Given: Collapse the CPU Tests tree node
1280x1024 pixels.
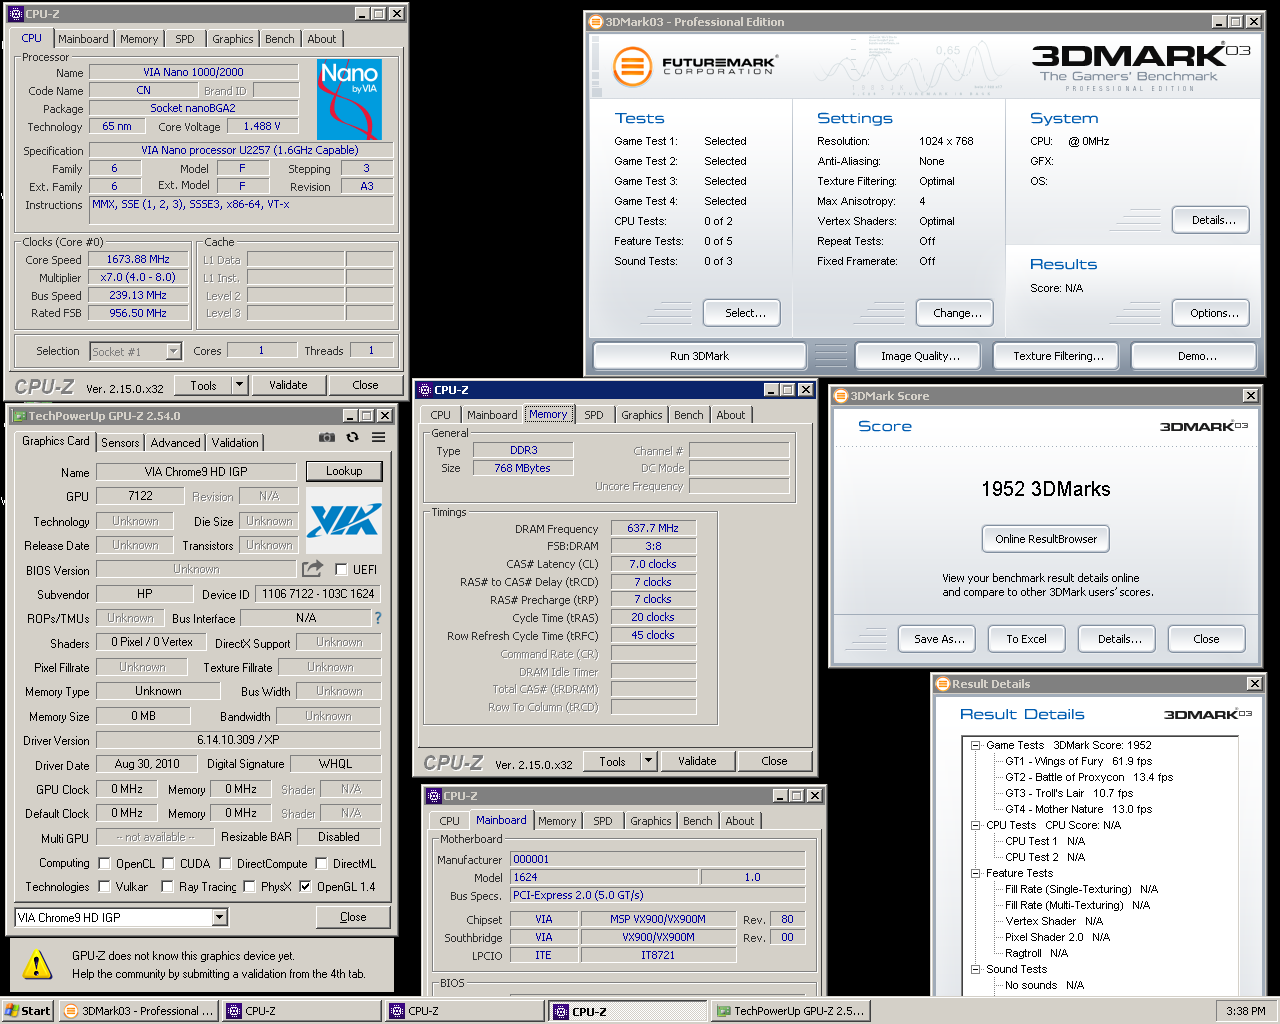Looking at the screenshot, I should coord(975,825).
